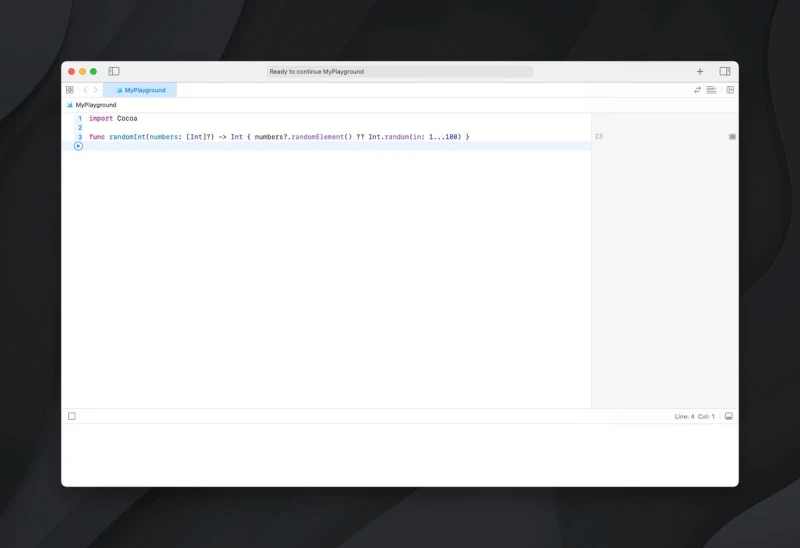Click the stop execution square in debug bar
Screen dimensions: 800x548
(x=72, y=416)
